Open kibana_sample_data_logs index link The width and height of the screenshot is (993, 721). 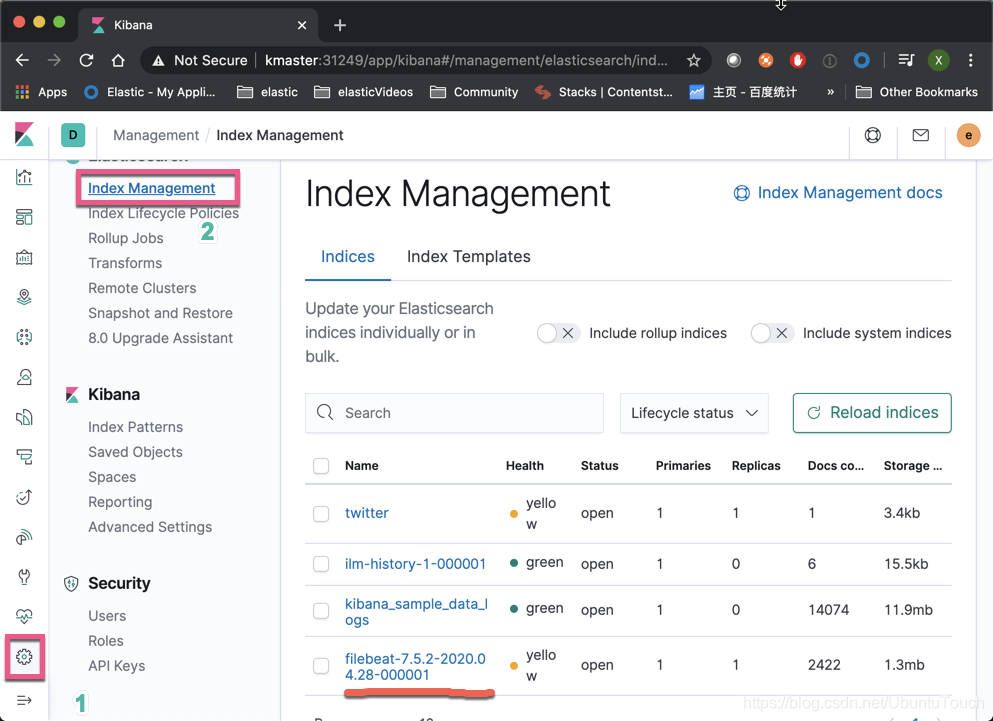pos(416,612)
